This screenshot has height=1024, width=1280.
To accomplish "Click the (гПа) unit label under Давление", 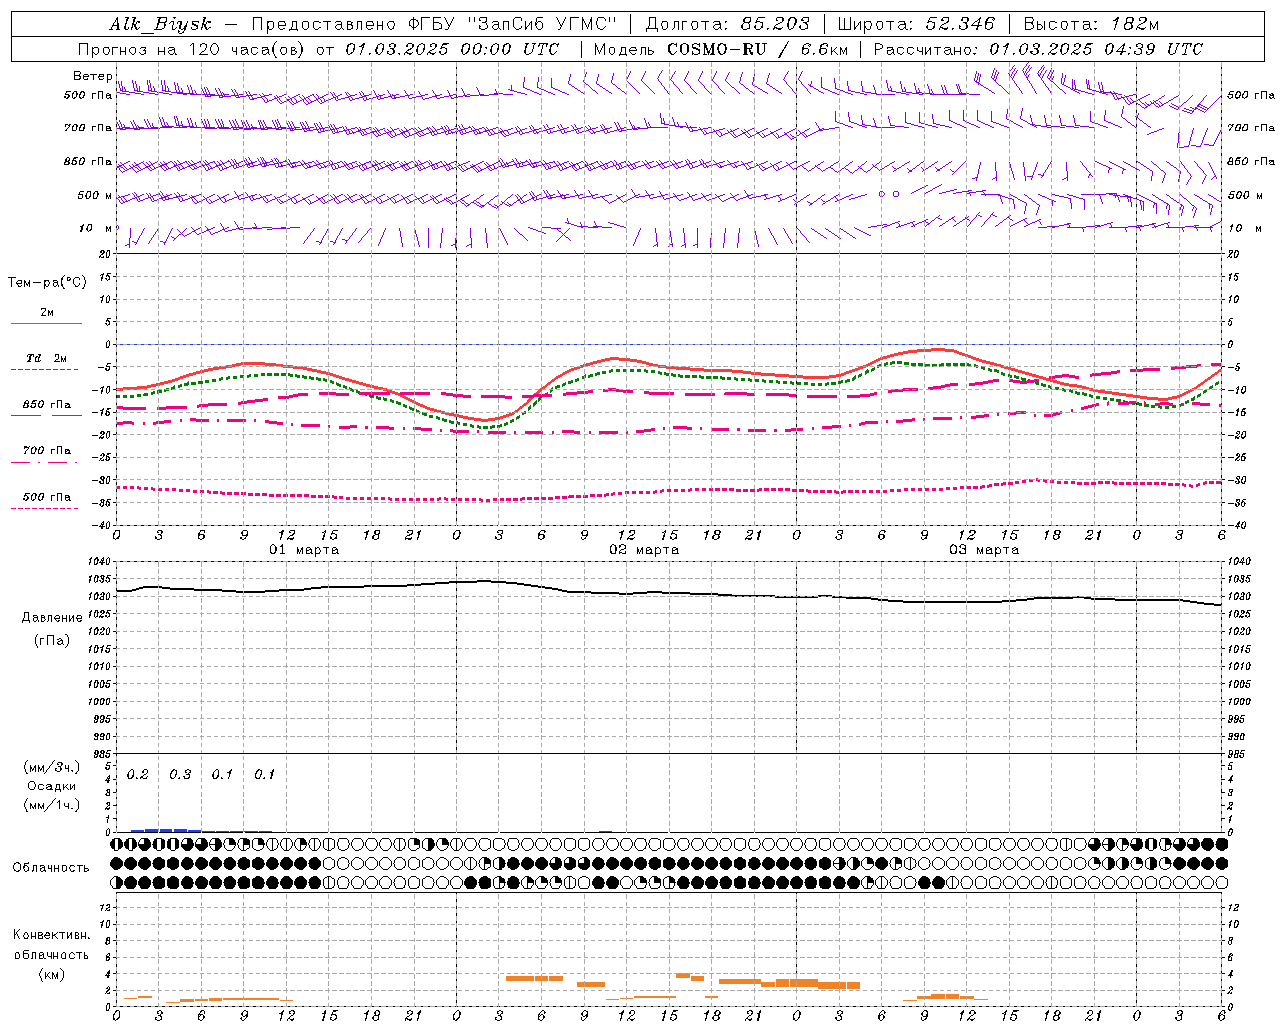I will click(x=52, y=640).
